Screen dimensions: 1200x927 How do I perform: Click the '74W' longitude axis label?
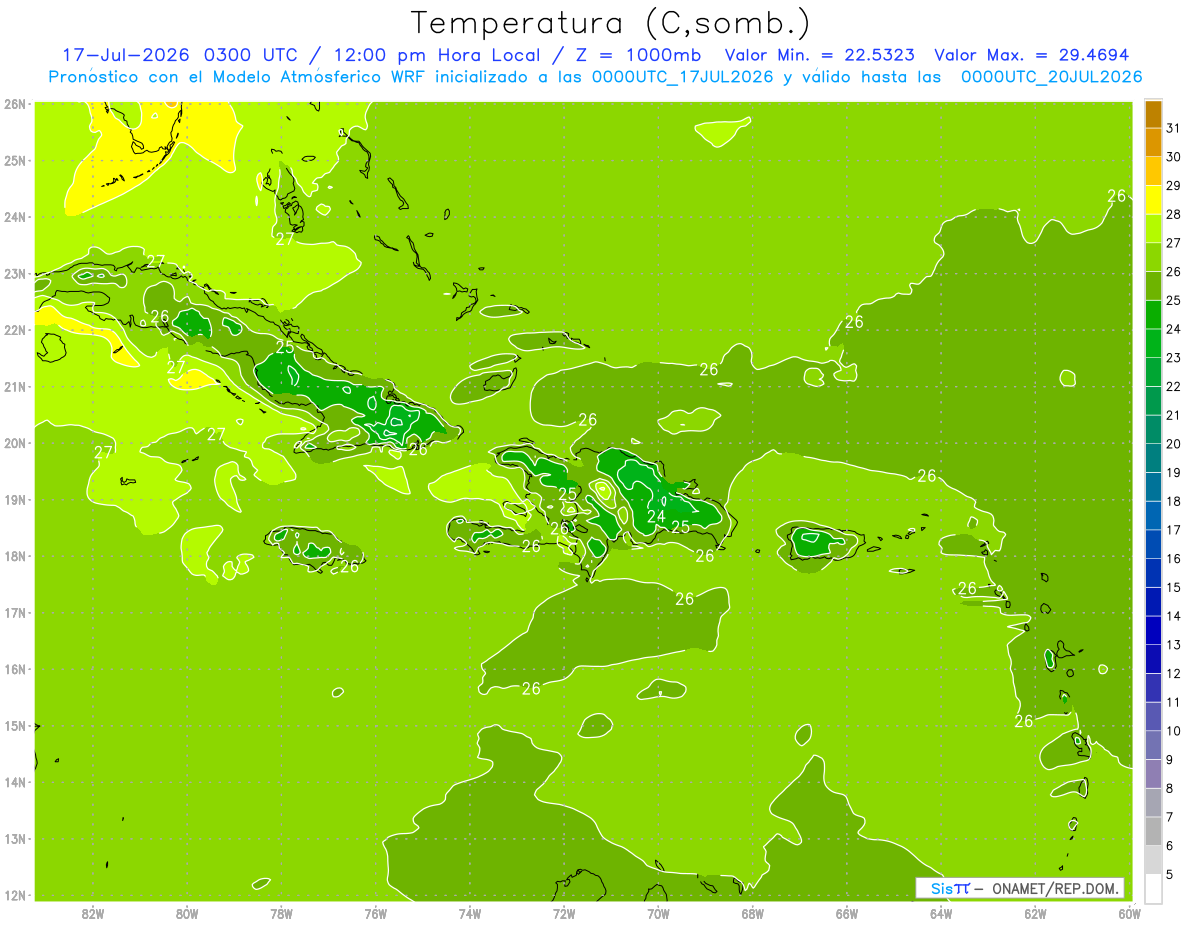click(470, 913)
